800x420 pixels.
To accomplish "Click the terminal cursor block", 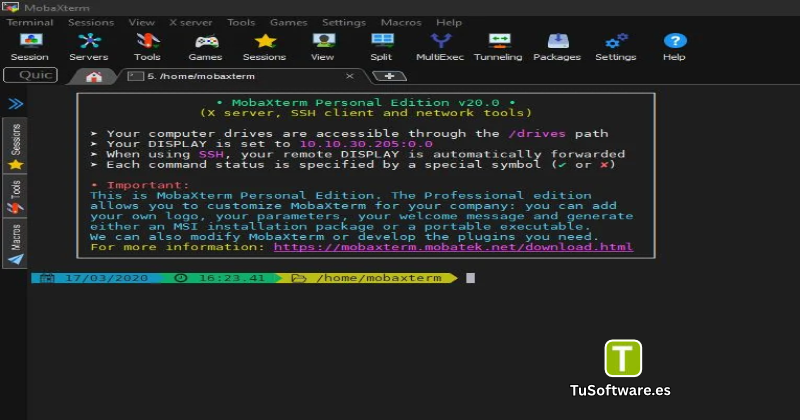I will [470, 278].
